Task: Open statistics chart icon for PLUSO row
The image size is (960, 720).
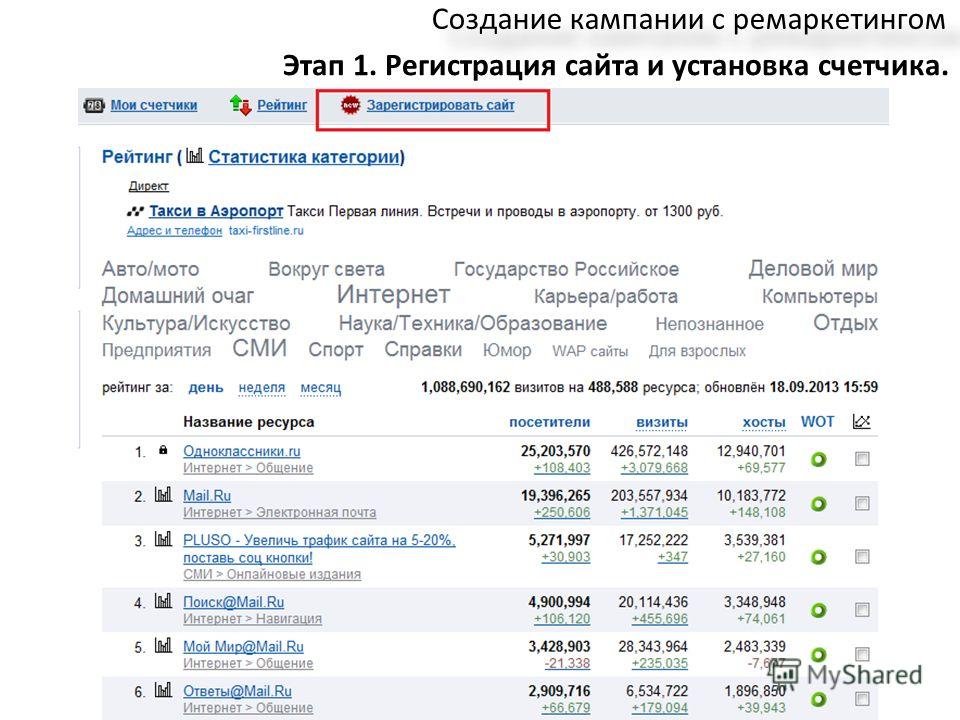Action: [163, 539]
